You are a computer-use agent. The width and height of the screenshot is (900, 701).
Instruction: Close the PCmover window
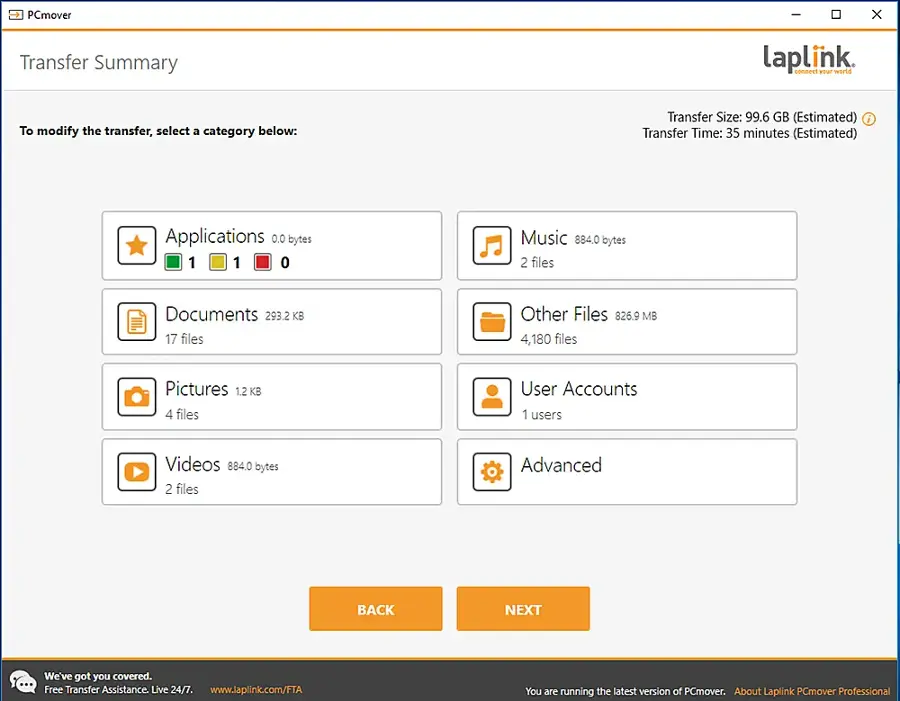point(876,14)
